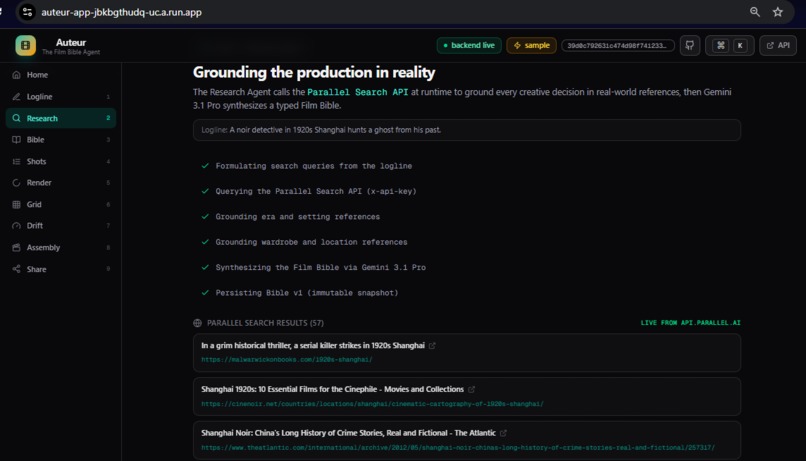Open external link icon for The Atlantic result
The image size is (806, 461).
503,433
